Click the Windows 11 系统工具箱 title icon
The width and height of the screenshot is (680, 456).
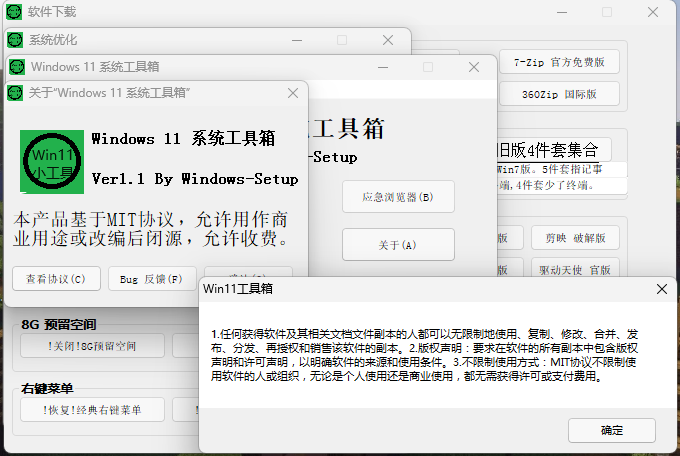click(x=17, y=67)
